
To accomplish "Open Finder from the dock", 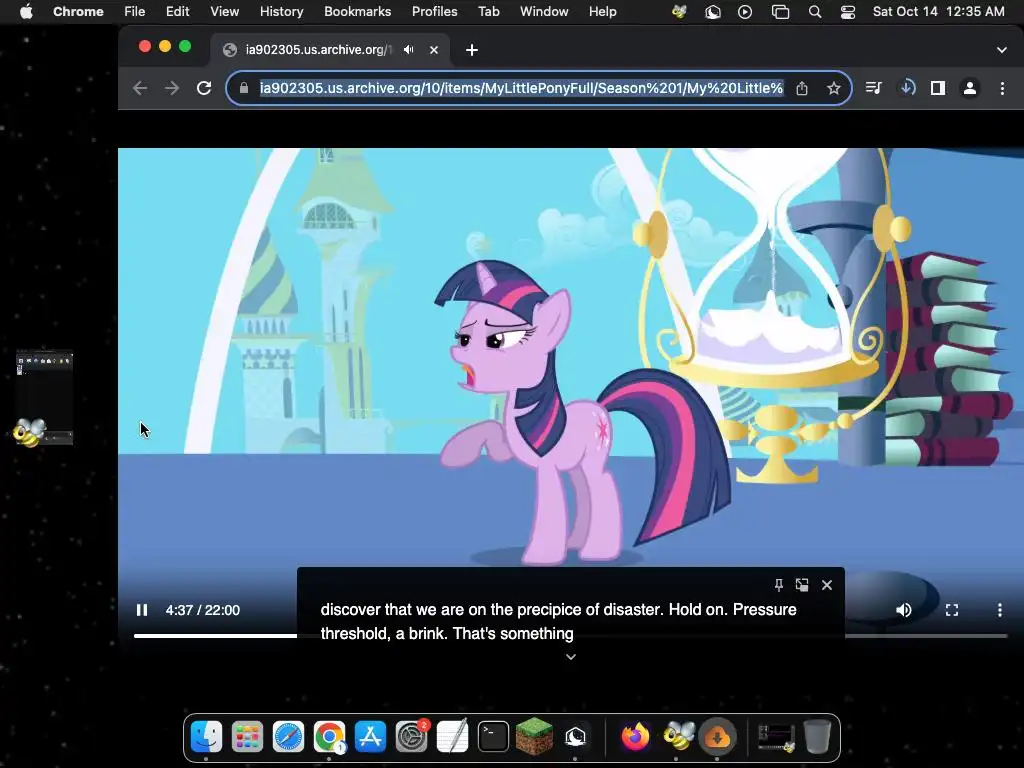I will [x=206, y=737].
